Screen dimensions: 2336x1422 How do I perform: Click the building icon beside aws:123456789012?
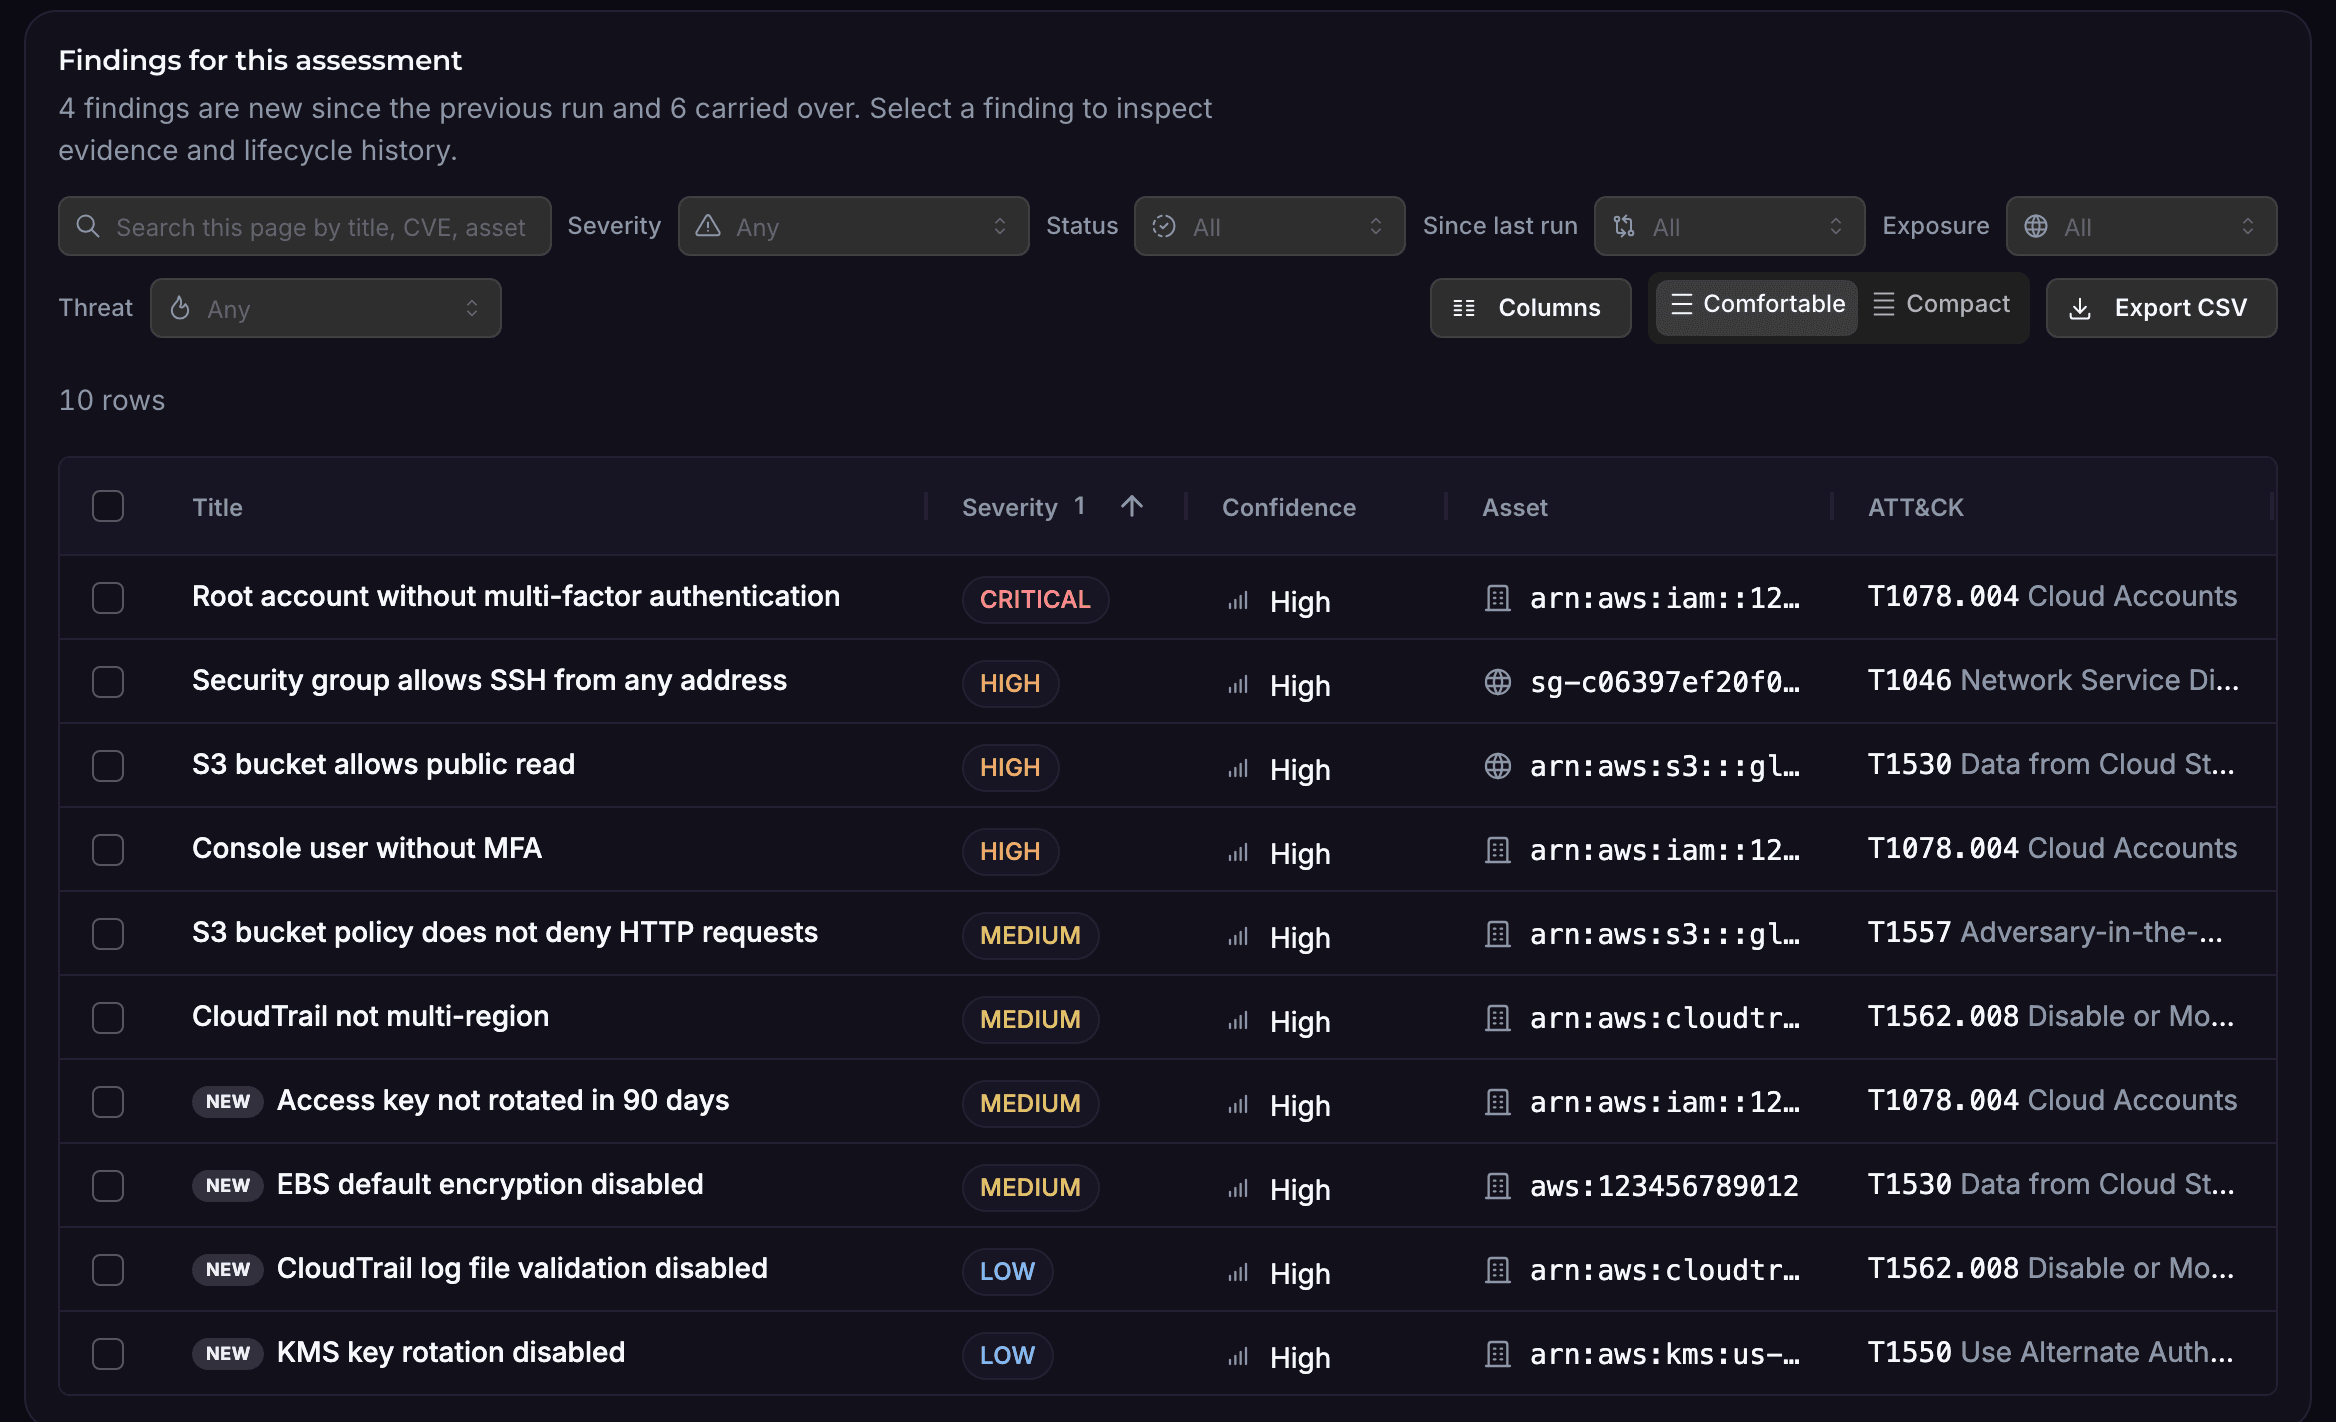pos(1498,1186)
